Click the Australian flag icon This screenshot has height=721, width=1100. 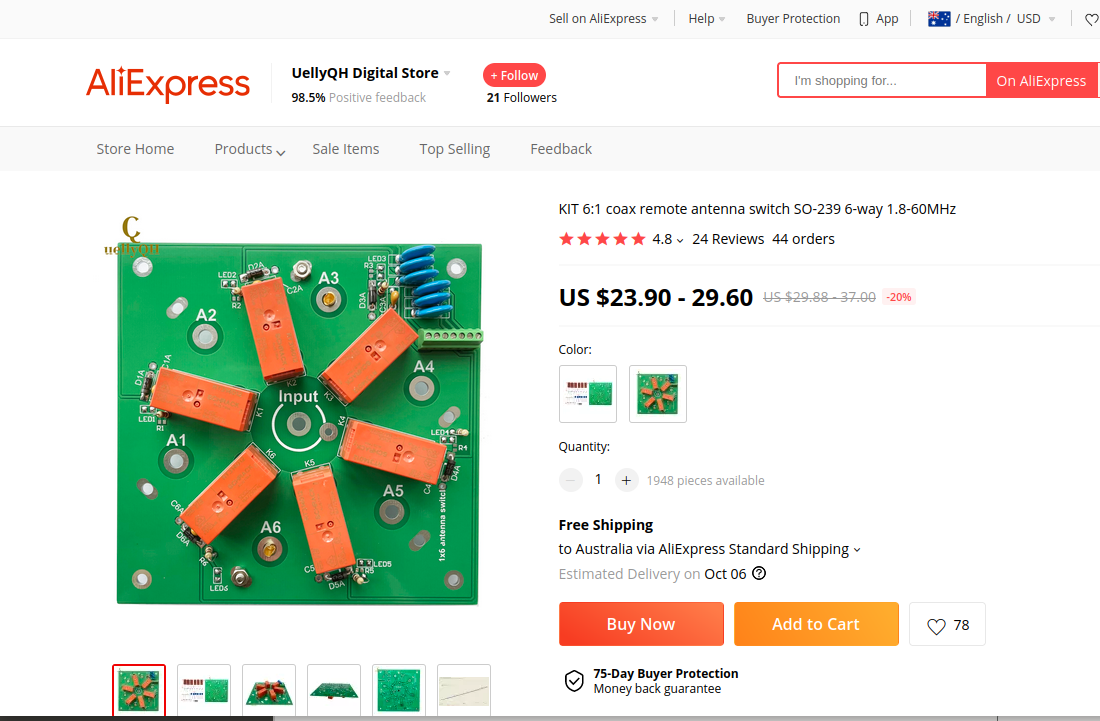coord(938,19)
